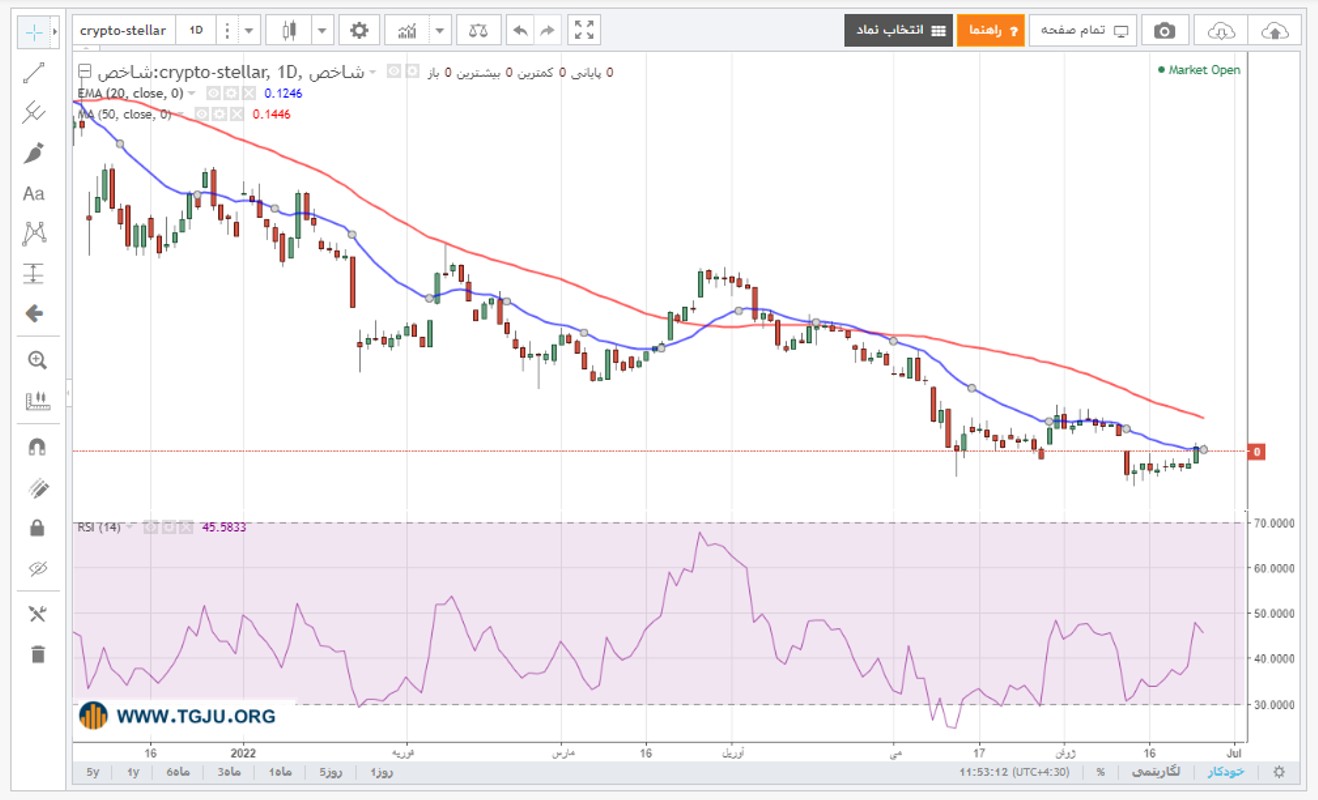
Task: Redo the last undone chart action
Action: tap(547, 30)
